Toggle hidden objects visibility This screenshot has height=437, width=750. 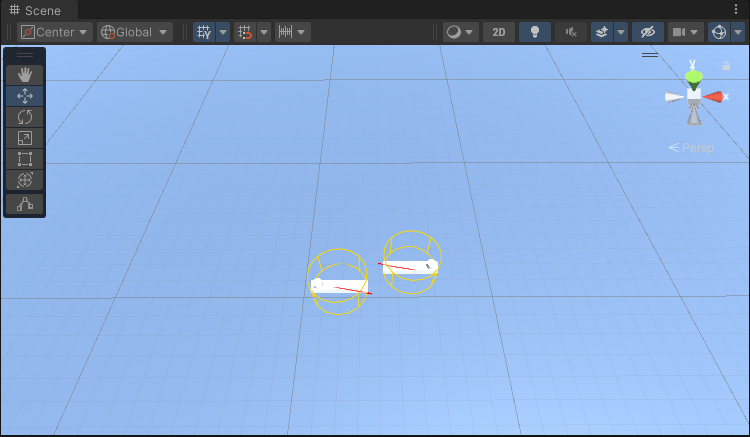click(x=648, y=32)
